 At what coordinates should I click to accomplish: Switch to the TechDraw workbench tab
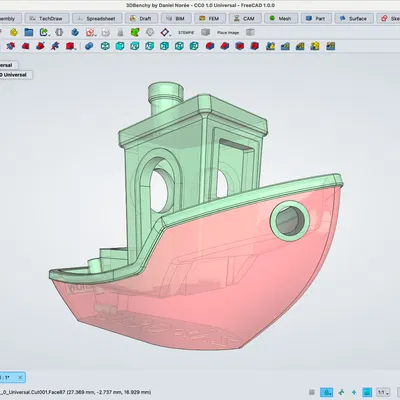click(x=47, y=18)
